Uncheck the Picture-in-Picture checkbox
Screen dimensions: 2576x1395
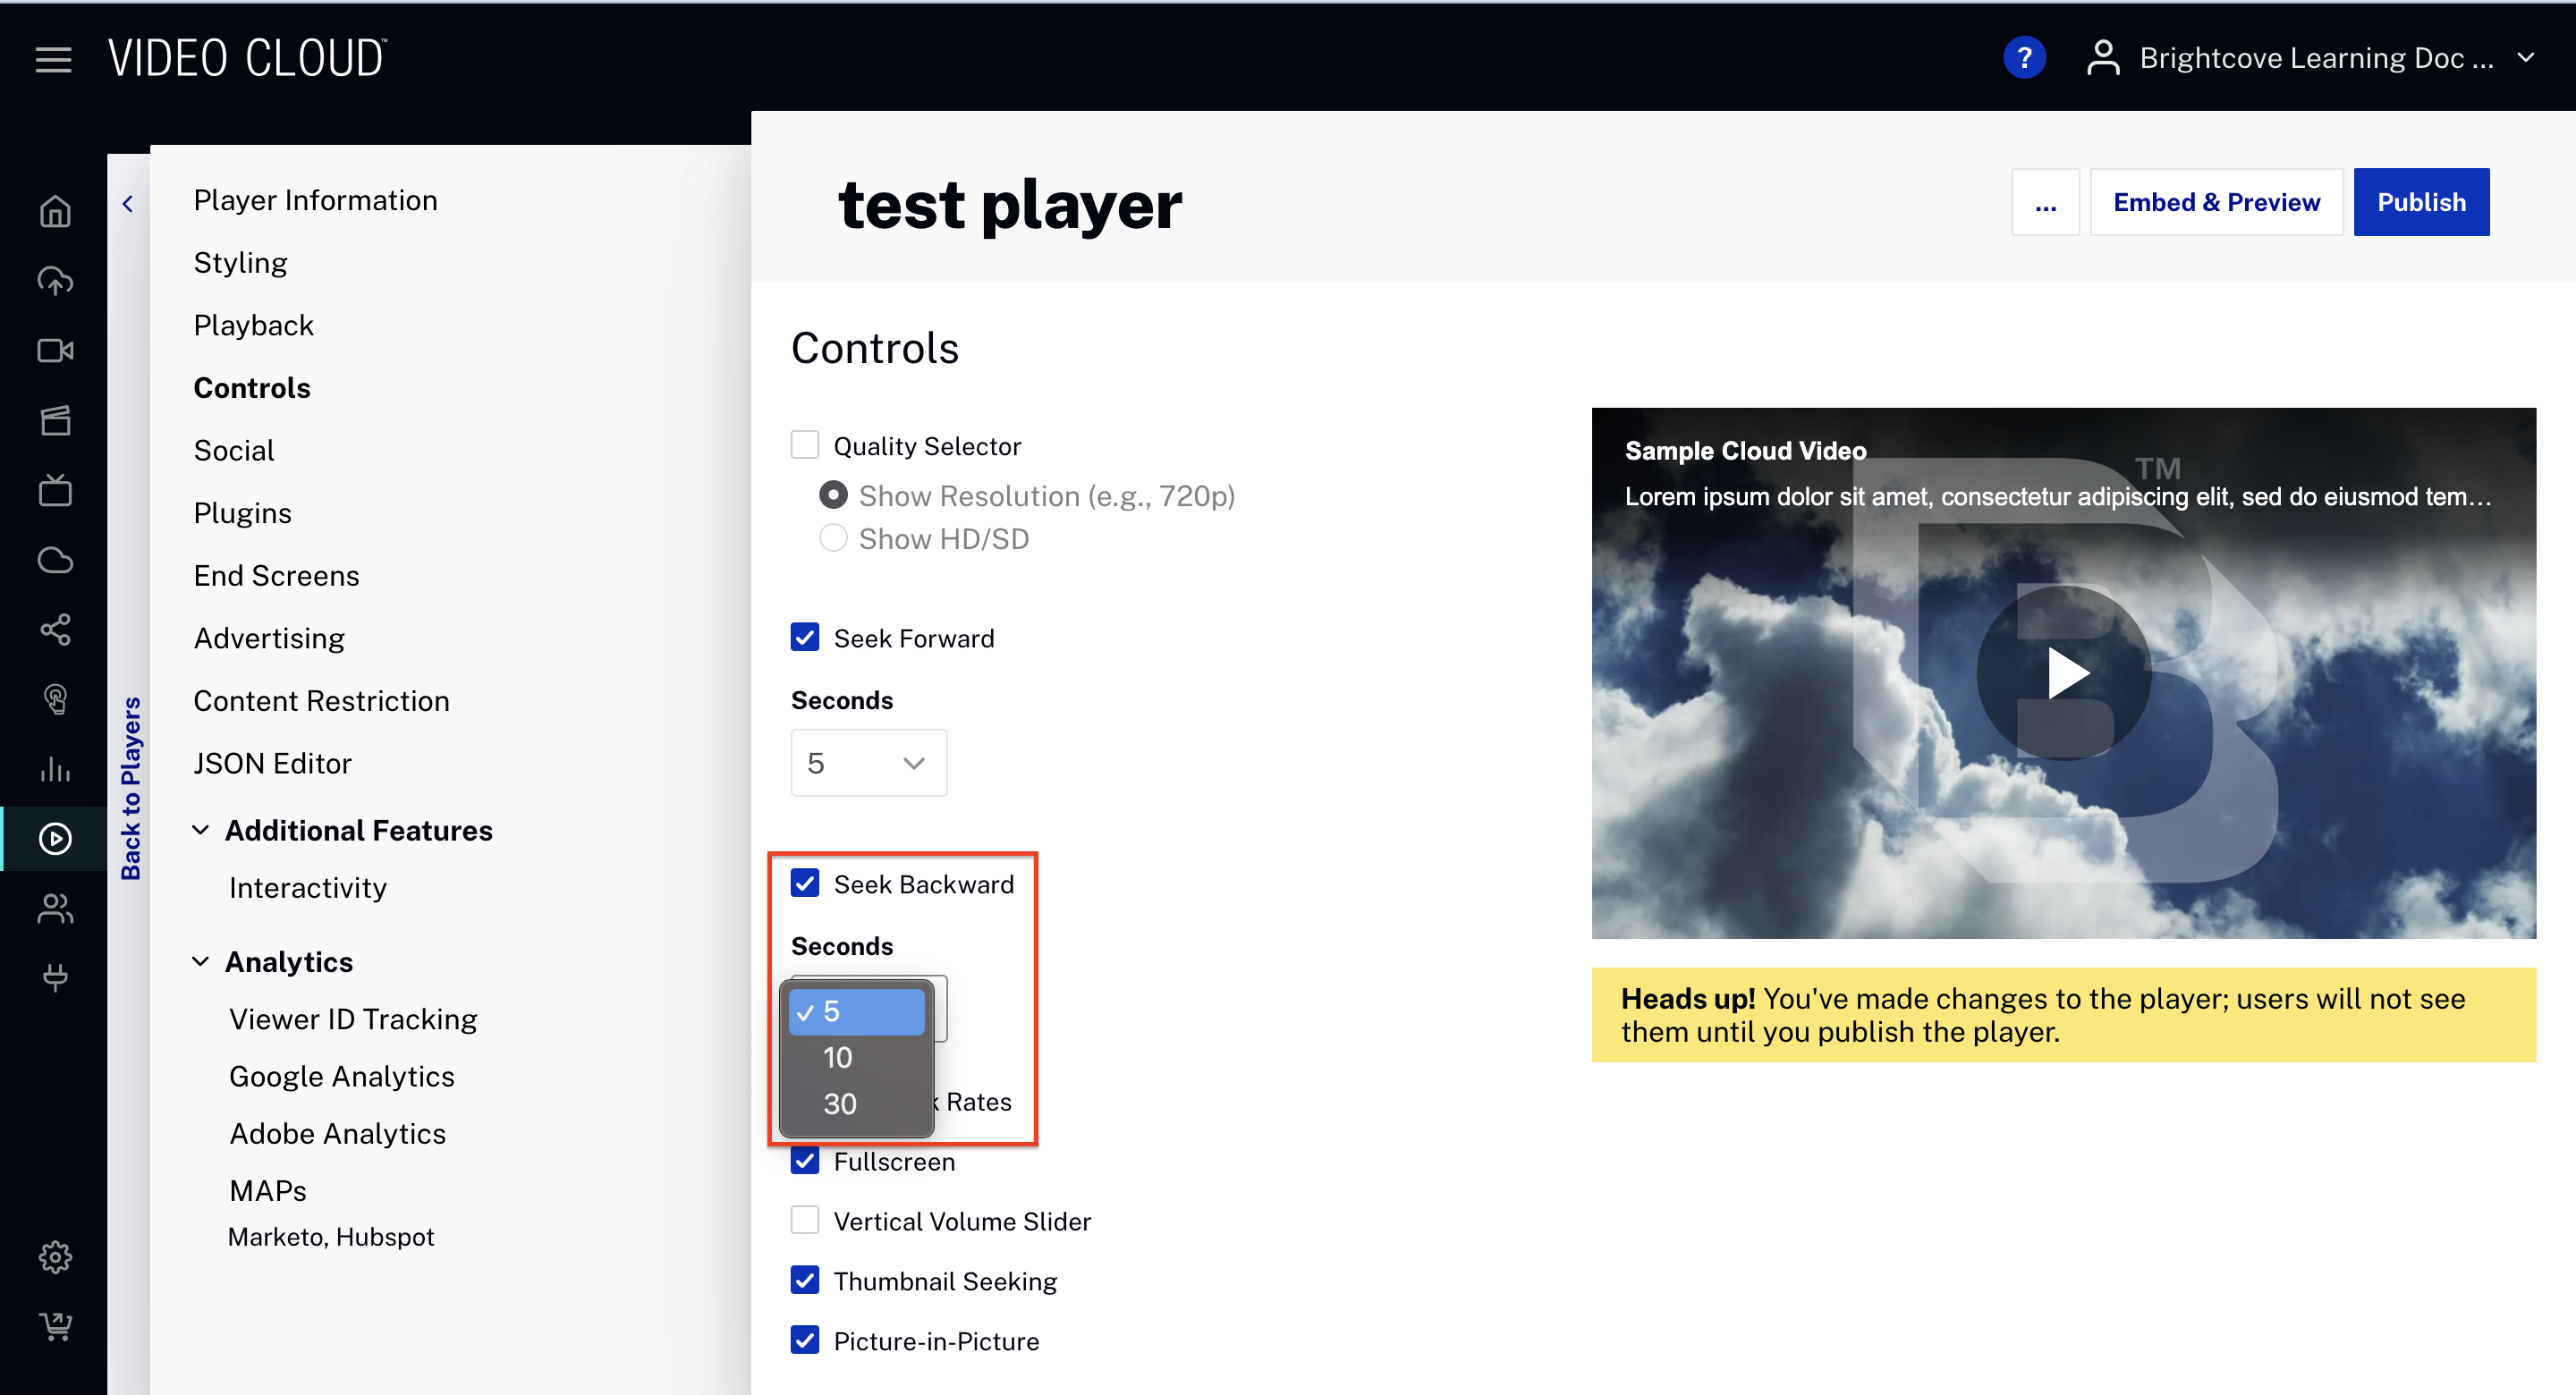click(x=805, y=1340)
